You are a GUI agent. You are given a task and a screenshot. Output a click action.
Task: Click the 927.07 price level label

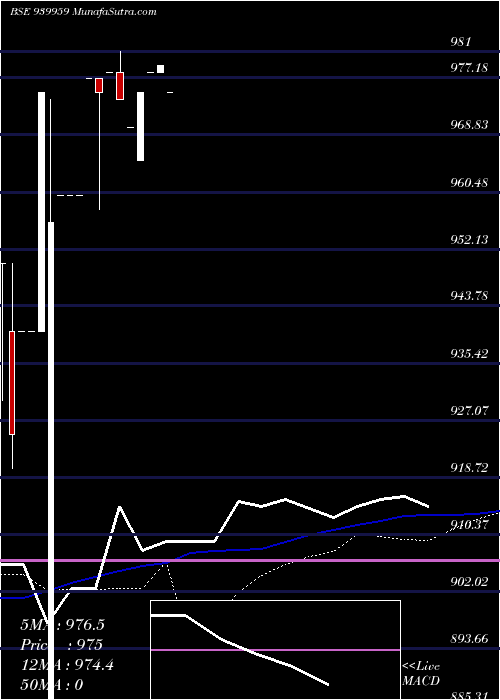point(469,411)
